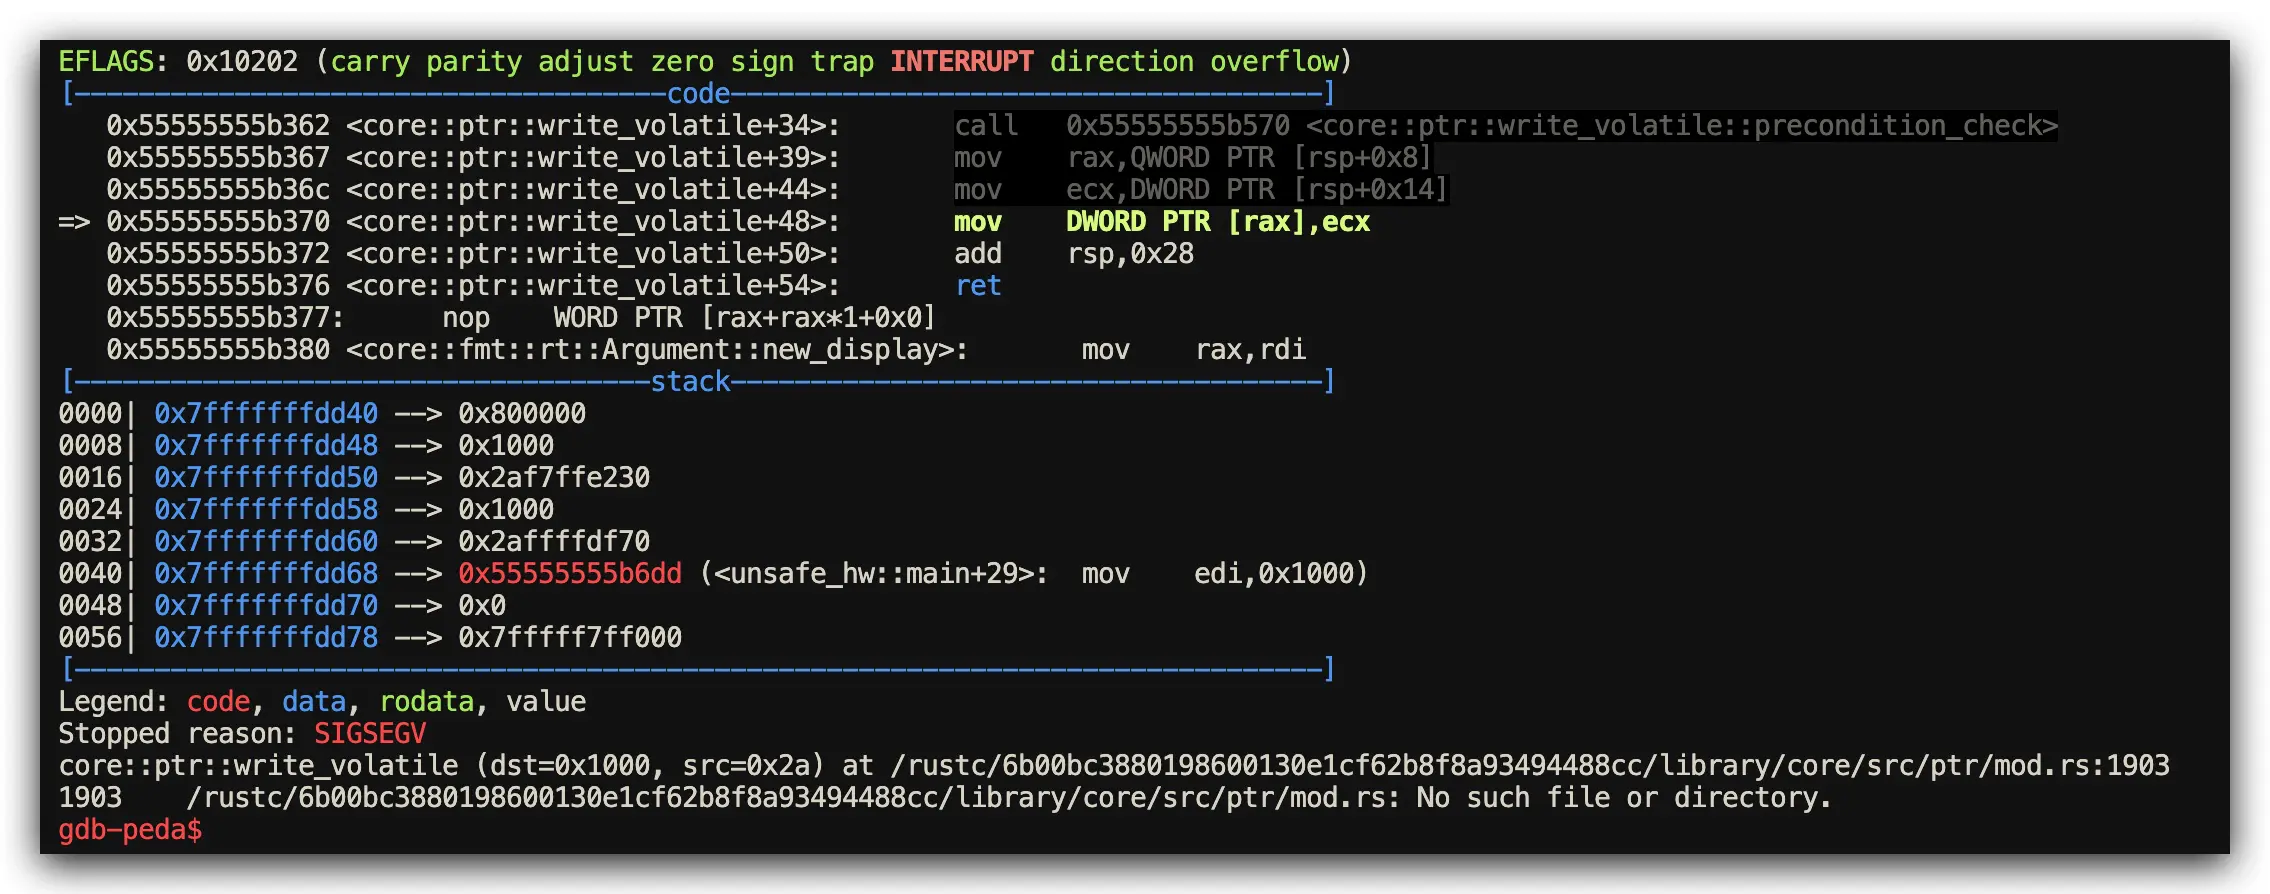Click stack address 0x7fffffffdd58
This screenshot has width=2270, height=894.
[266, 510]
